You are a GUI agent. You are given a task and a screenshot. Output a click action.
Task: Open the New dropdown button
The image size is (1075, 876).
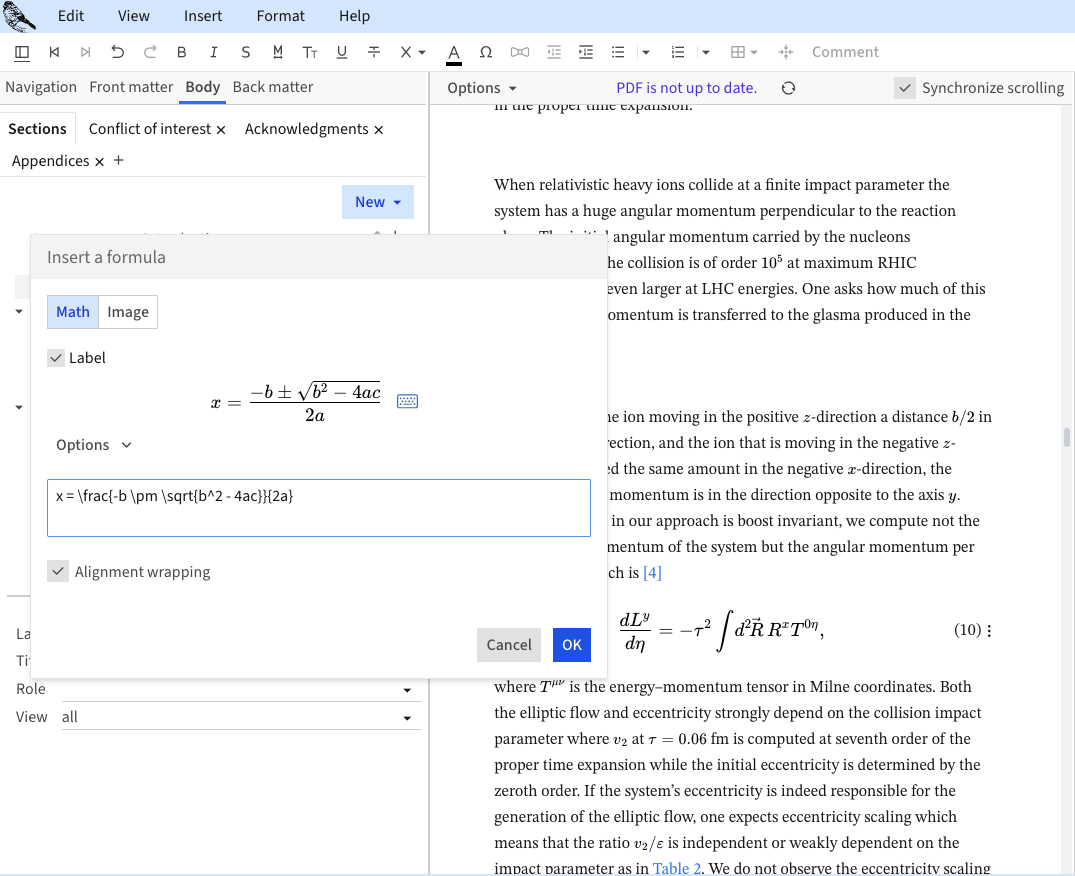377,202
